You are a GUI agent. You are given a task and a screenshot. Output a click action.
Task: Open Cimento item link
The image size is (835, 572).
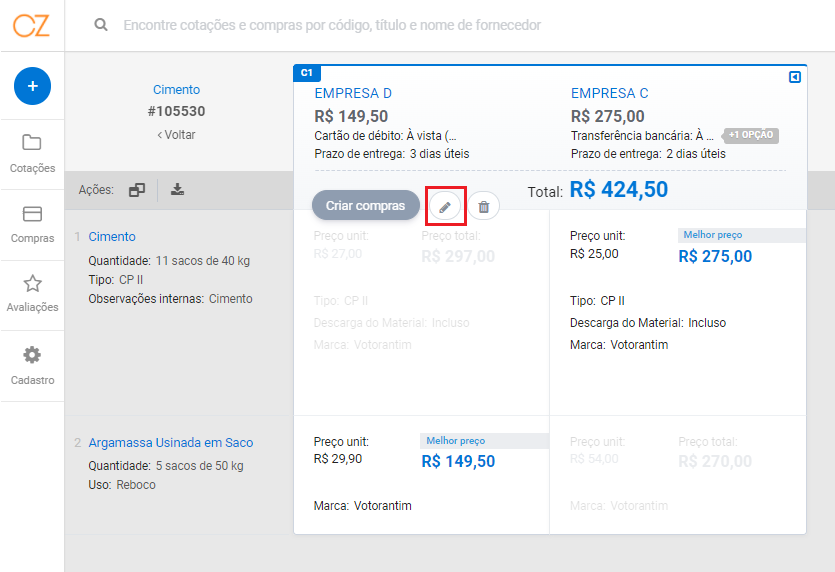click(x=112, y=236)
